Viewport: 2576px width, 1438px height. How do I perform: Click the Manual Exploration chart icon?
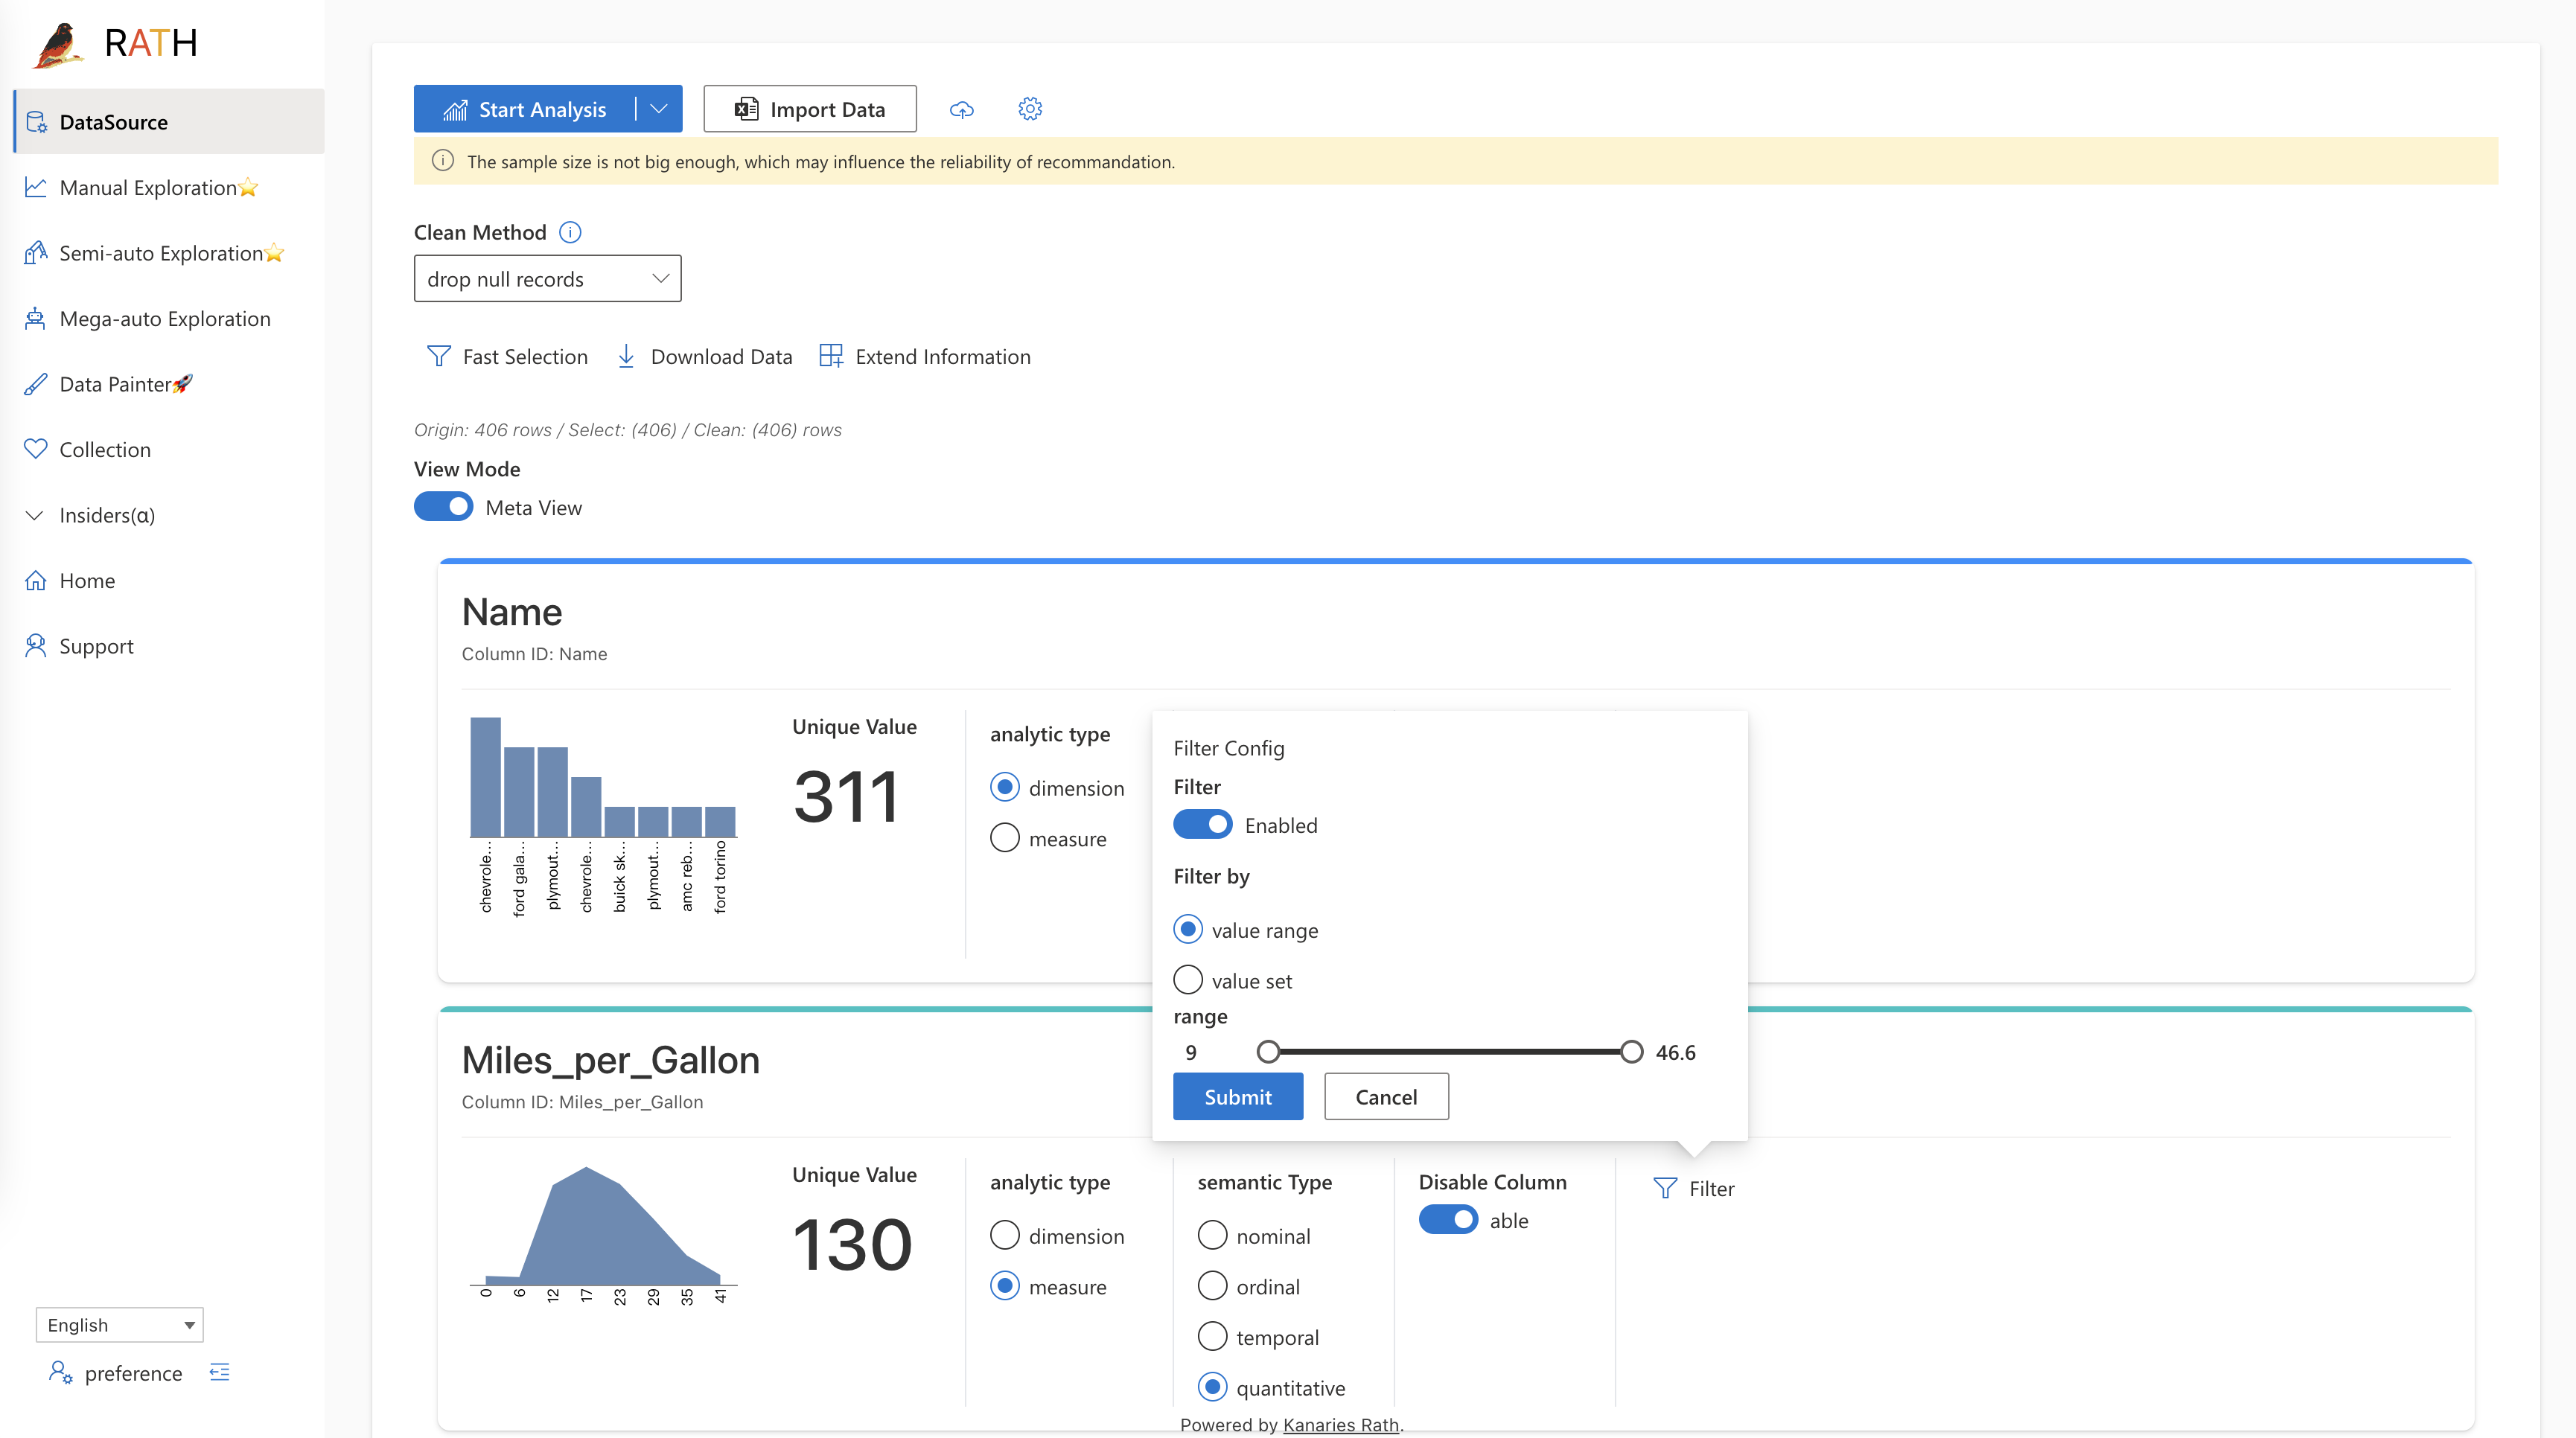coord(36,187)
